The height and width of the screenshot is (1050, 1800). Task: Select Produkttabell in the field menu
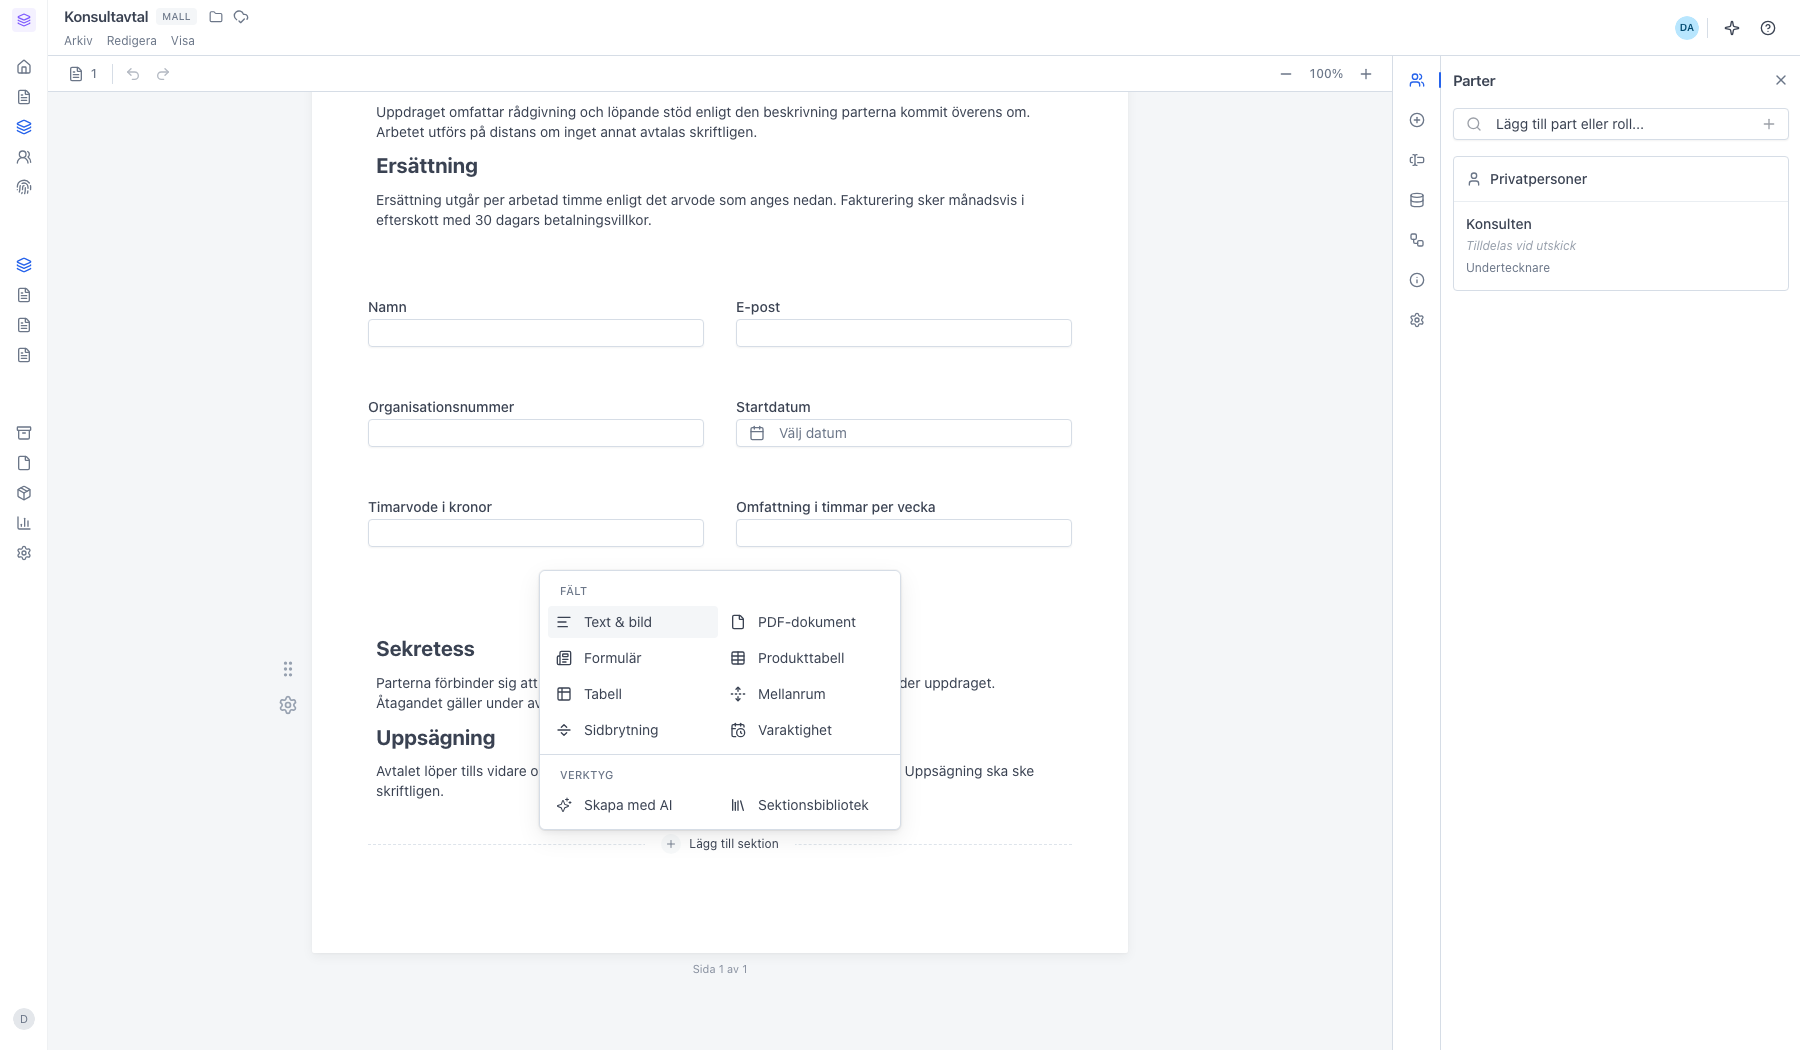(807, 658)
